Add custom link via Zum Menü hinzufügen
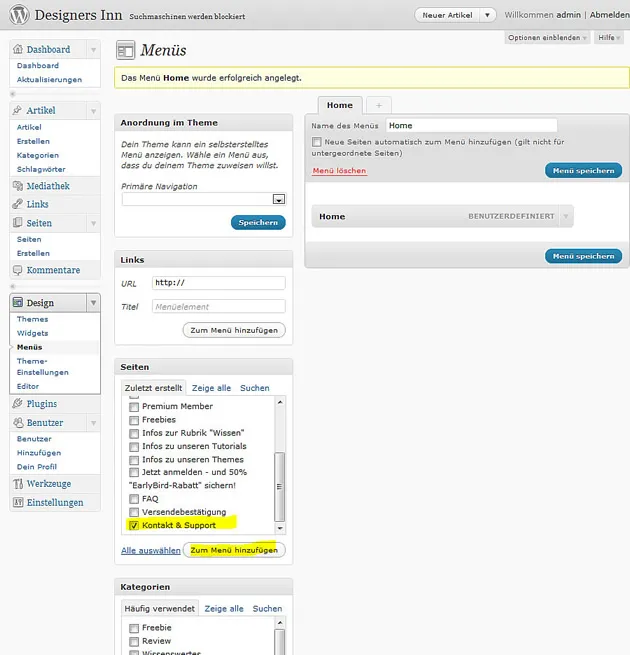Viewport: 630px width, 655px height. point(234,330)
